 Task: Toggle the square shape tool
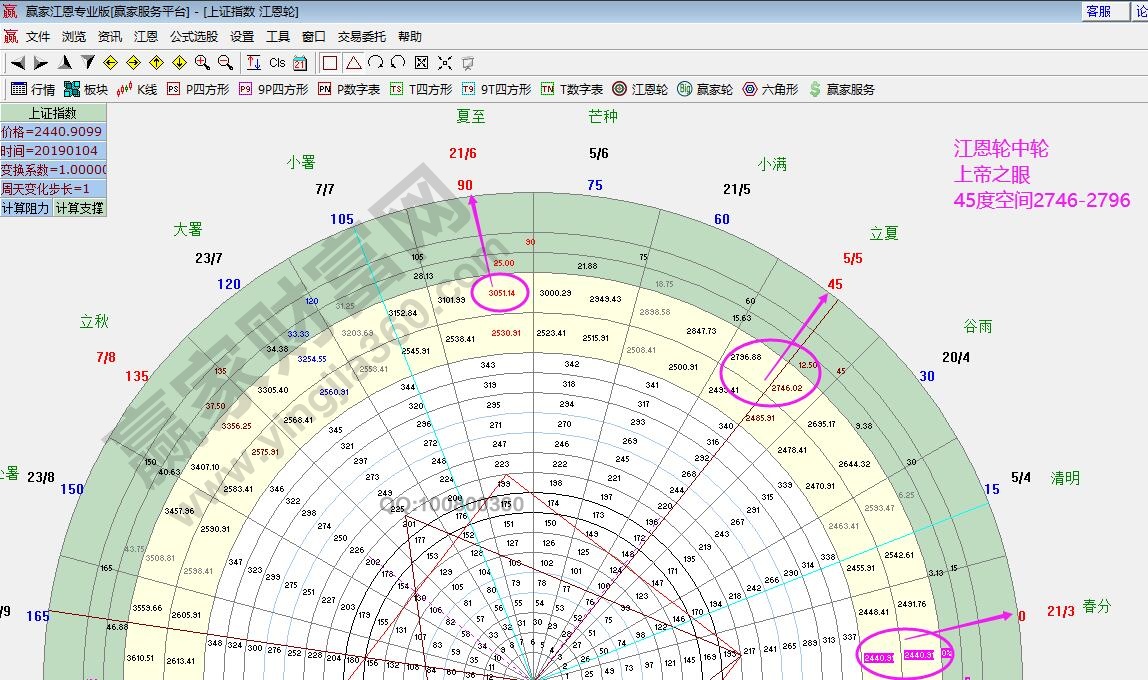pos(329,62)
